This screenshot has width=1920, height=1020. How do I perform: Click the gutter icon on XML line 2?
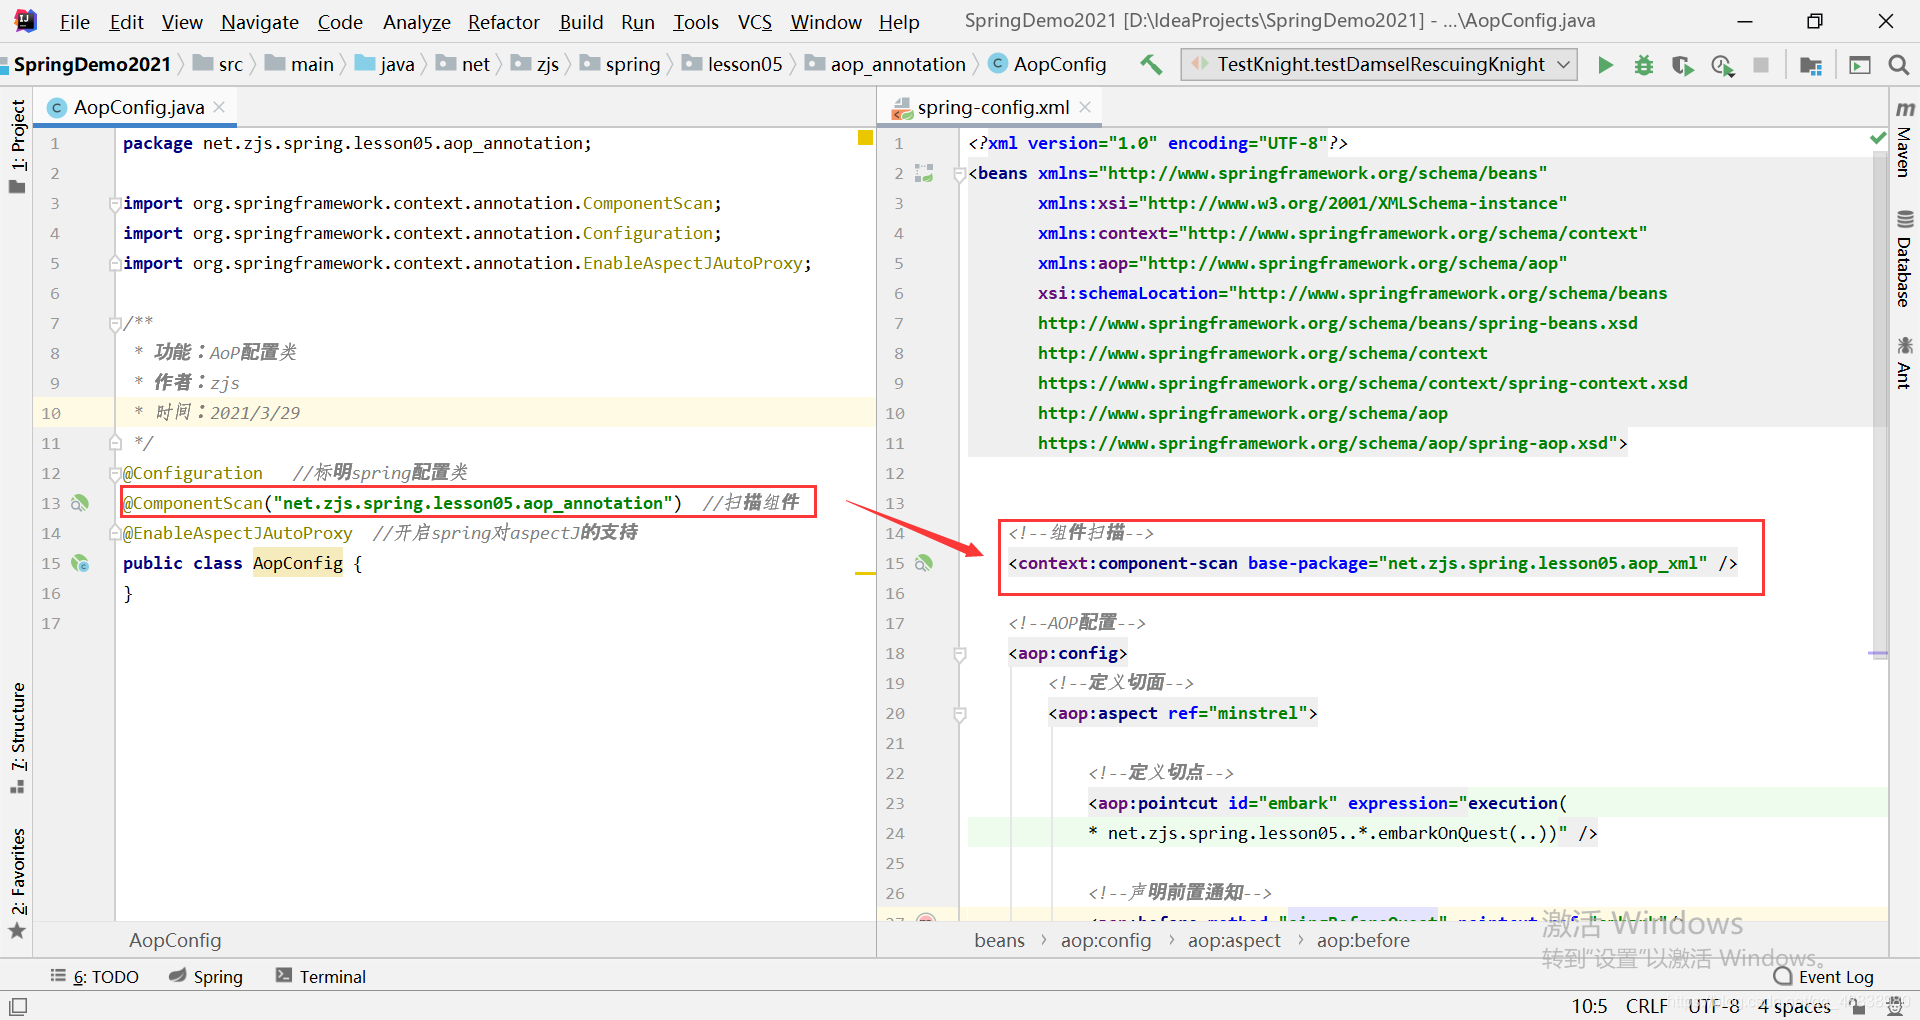[x=924, y=173]
